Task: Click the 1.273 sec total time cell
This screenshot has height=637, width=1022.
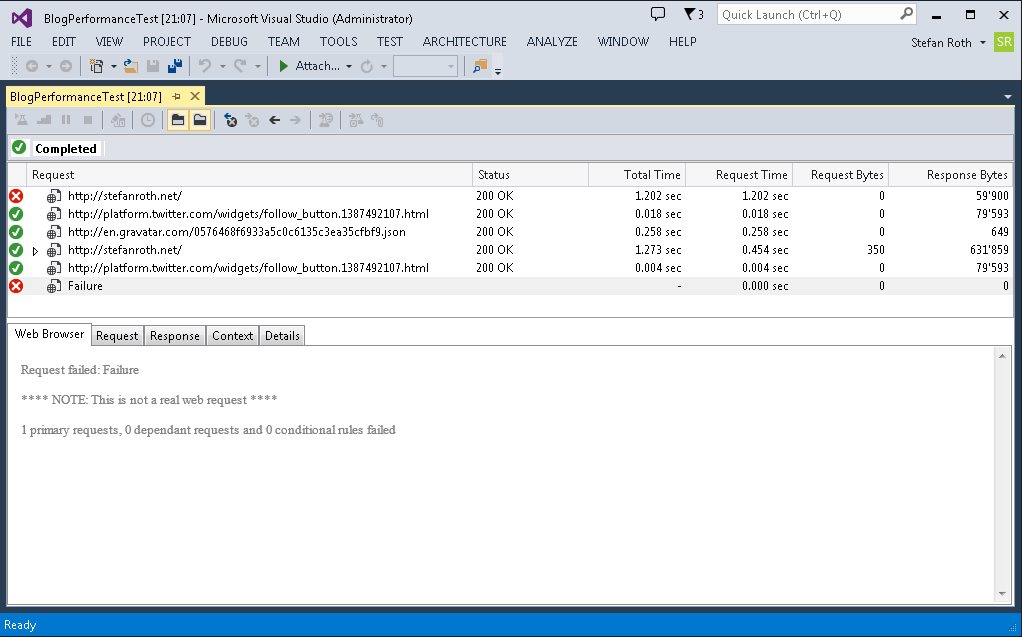Action: (x=658, y=250)
